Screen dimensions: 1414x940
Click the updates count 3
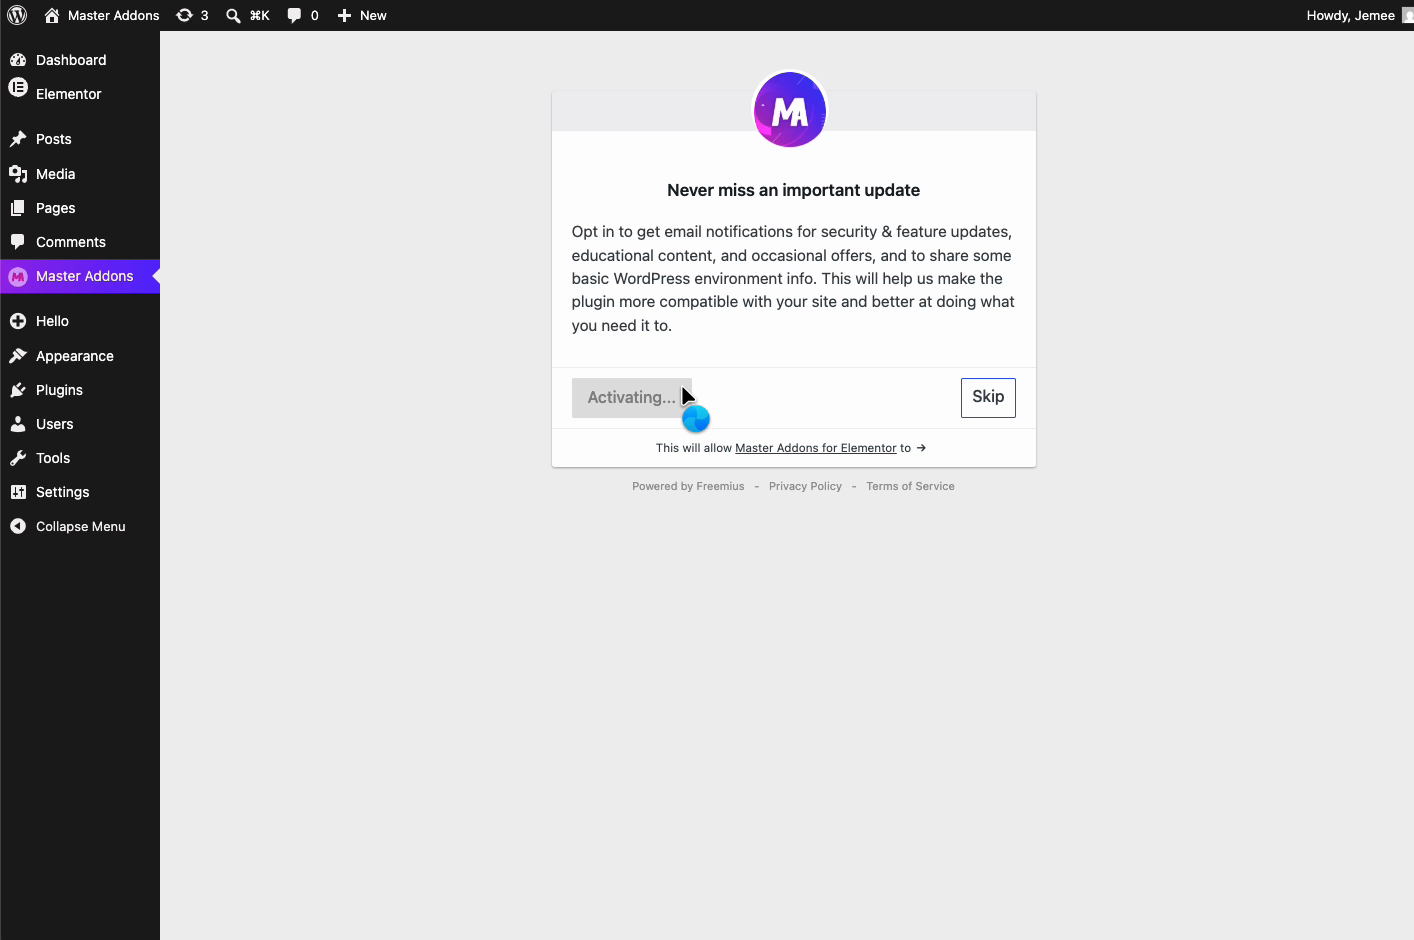[x=204, y=15]
